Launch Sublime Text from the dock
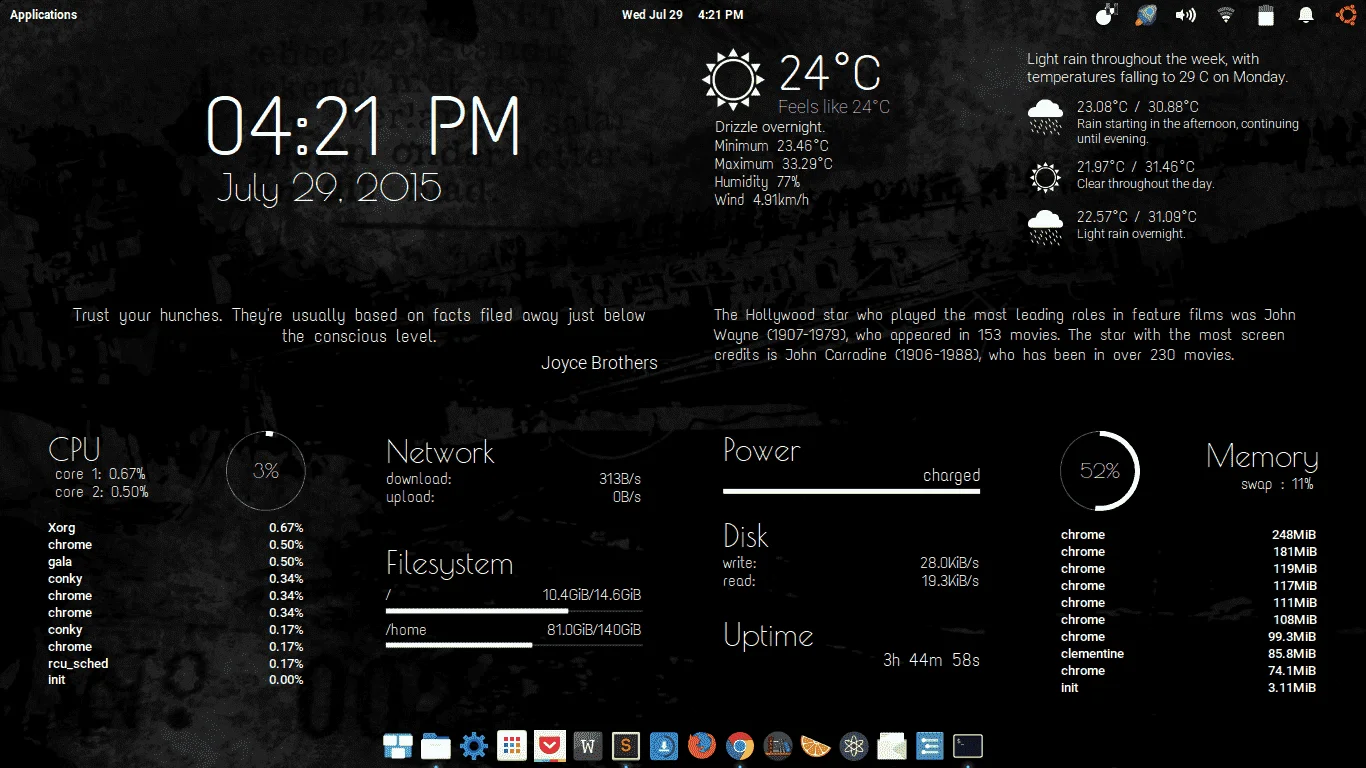Viewport: 1366px width, 768px height. click(626, 746)
